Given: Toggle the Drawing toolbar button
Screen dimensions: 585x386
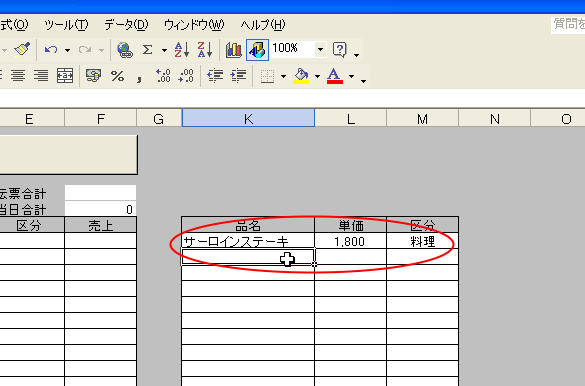Looking at the screenshot, I should tap(257, 50).
